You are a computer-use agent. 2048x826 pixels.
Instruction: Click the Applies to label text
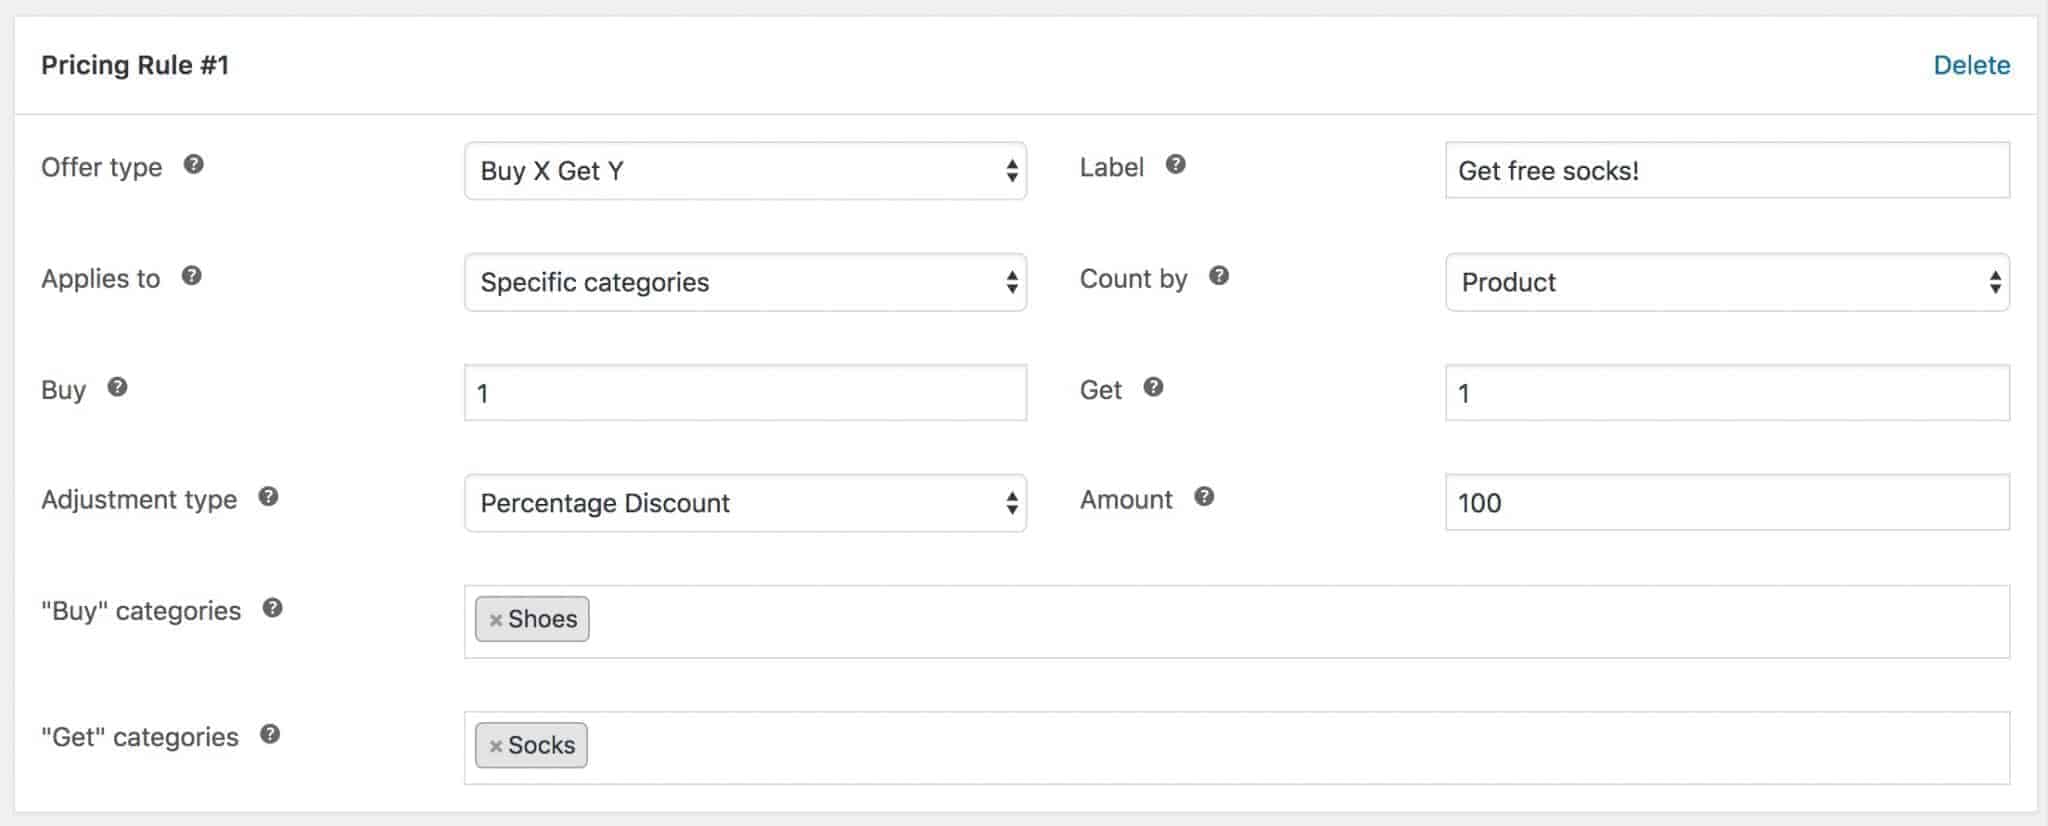(x=100, y=279)
